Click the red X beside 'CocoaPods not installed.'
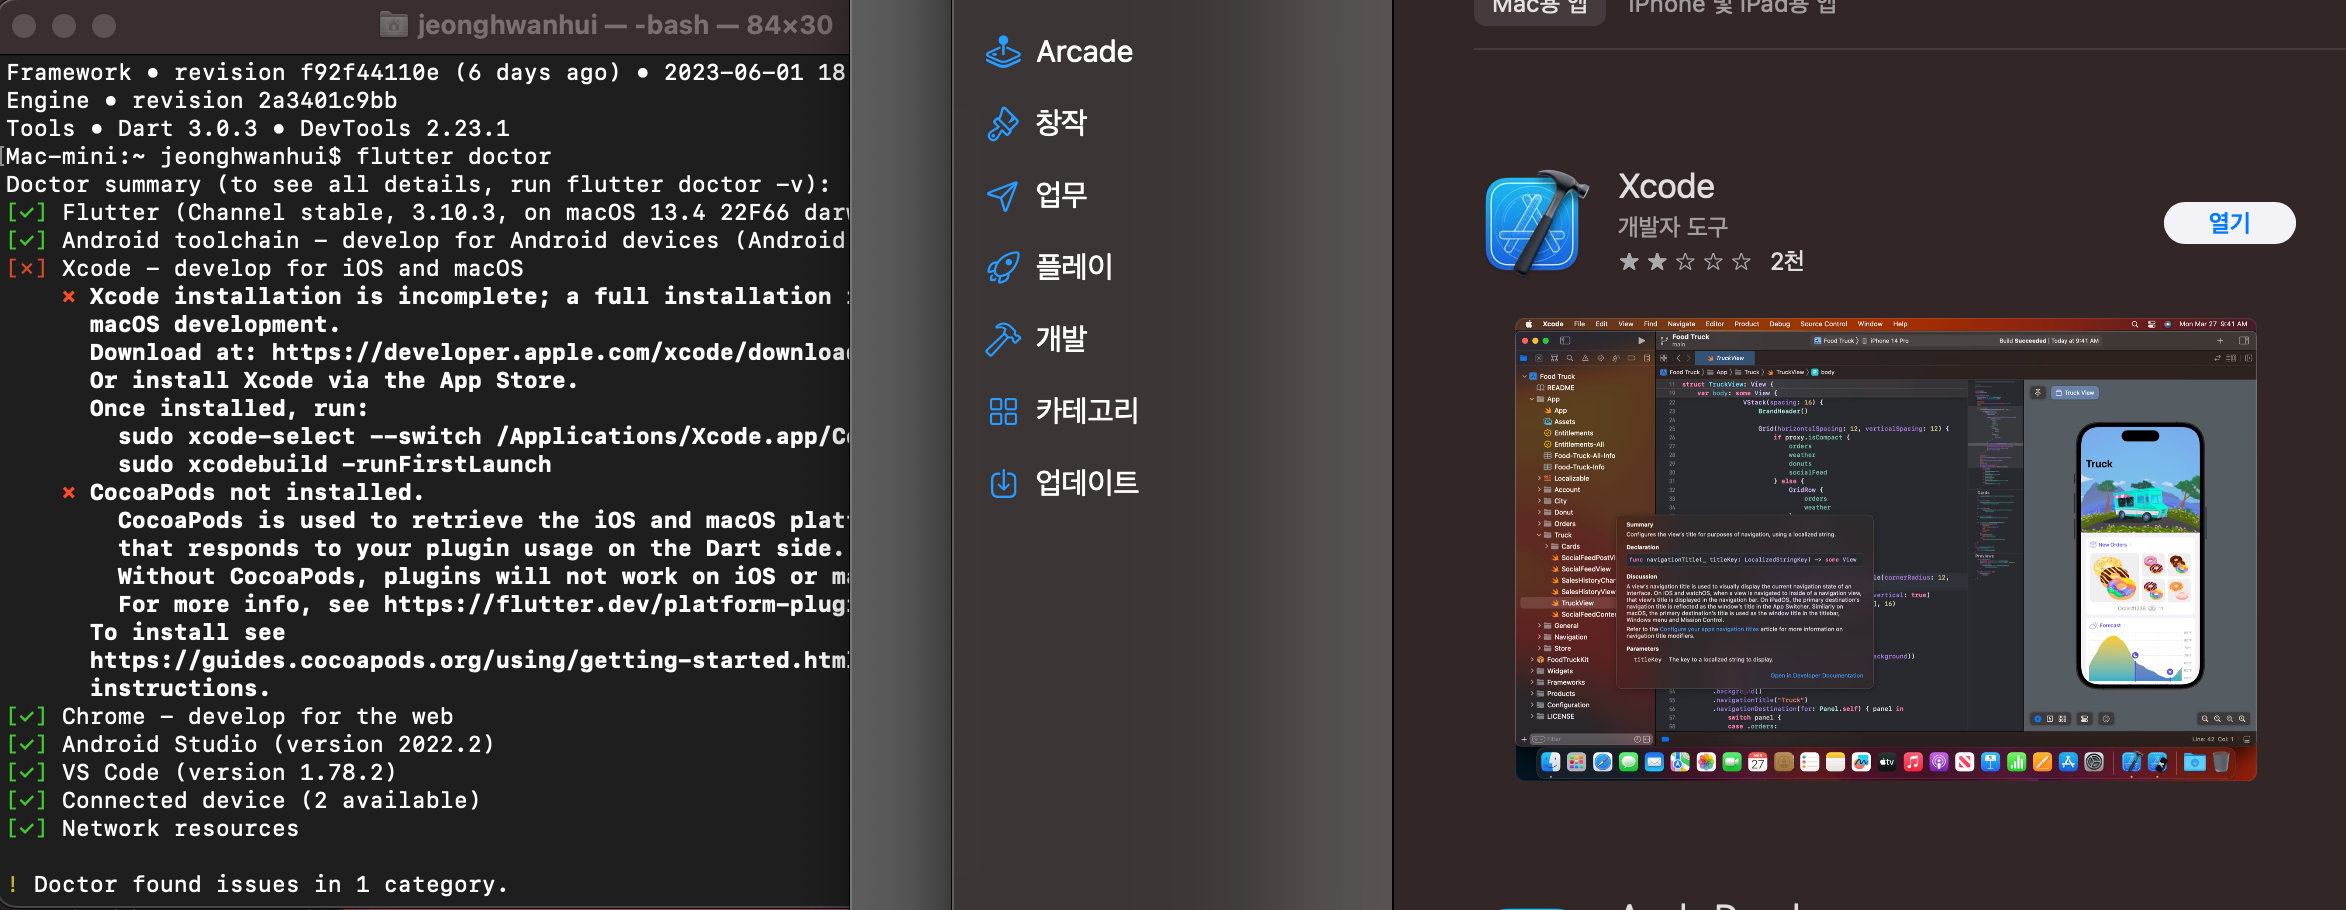The width and height of the screenshot is (2346, 910). point(69,493)
